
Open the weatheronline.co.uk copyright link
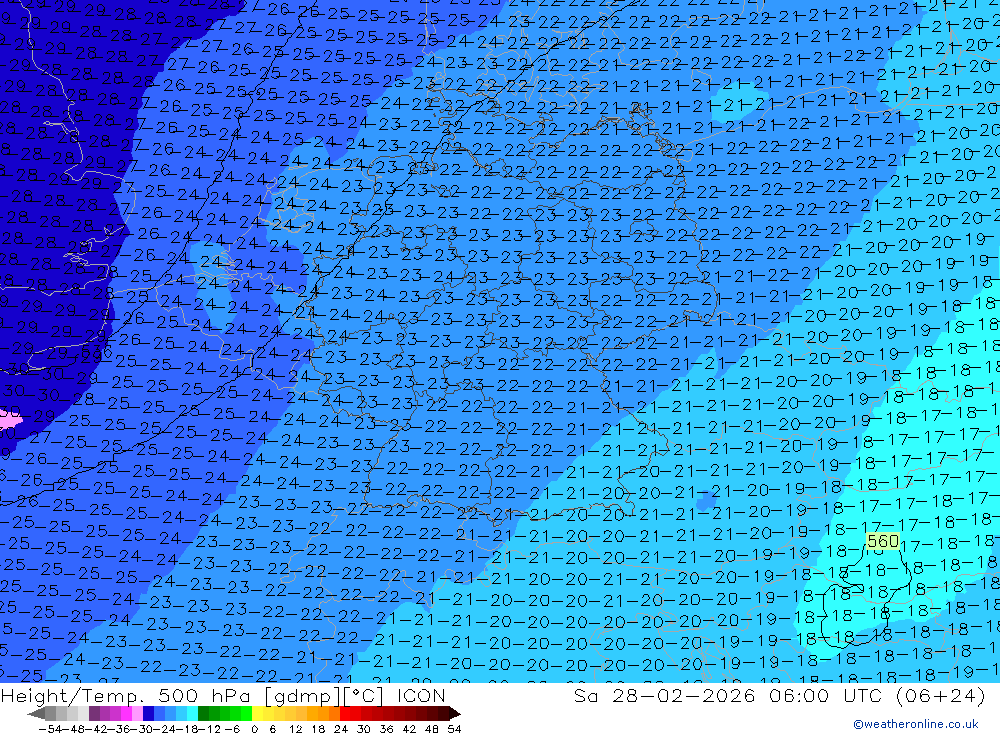tap(916, 723)
